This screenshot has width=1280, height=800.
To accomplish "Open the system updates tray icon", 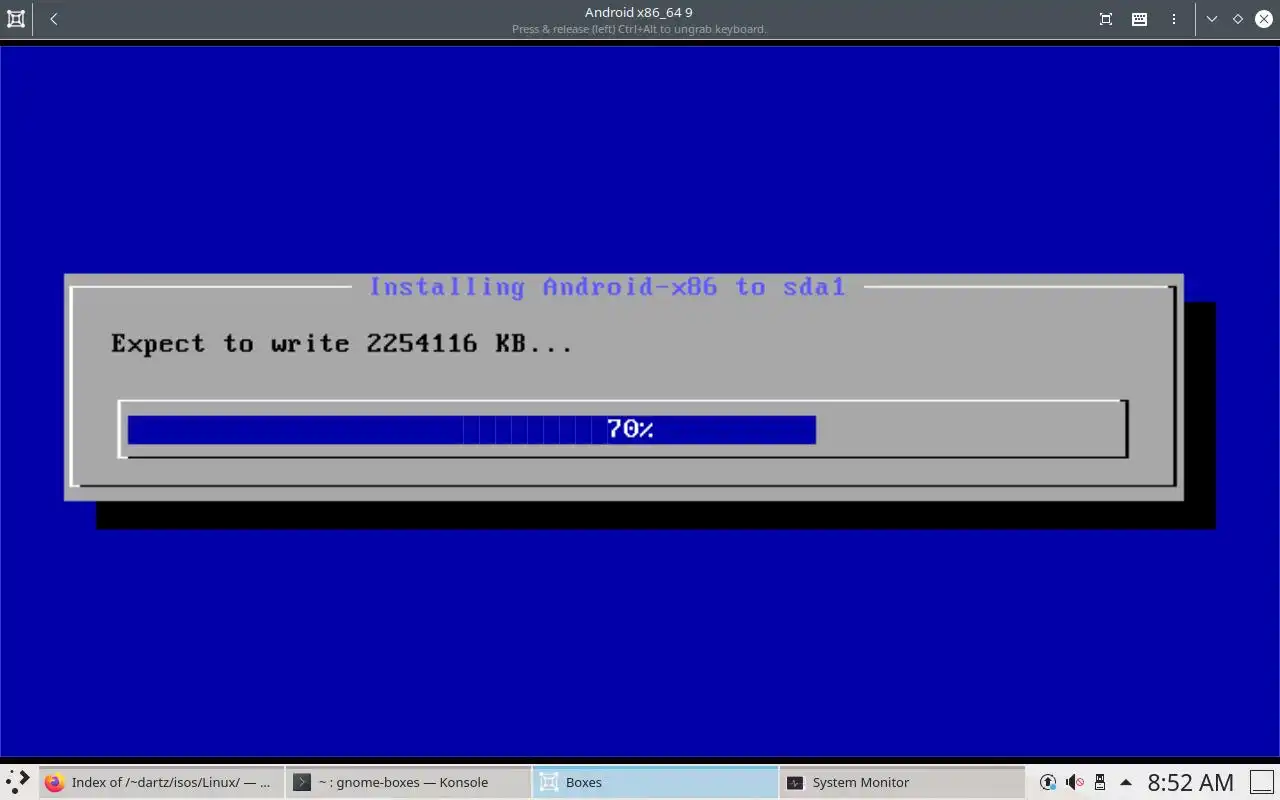I will [x=1048, y=782].
